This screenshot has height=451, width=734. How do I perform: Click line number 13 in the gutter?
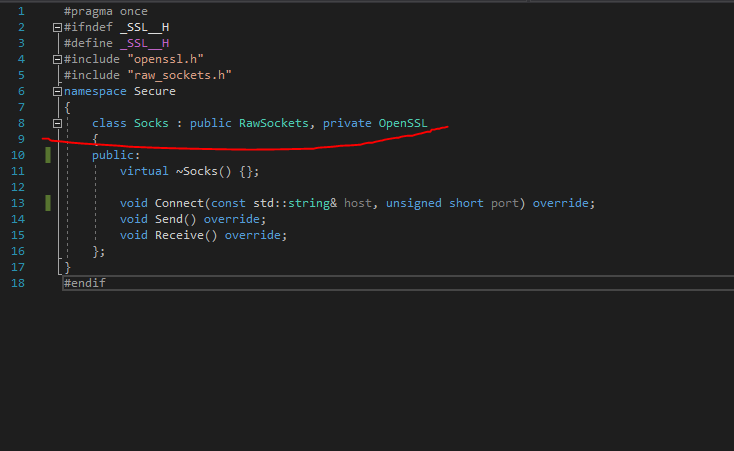click(18, 203)
